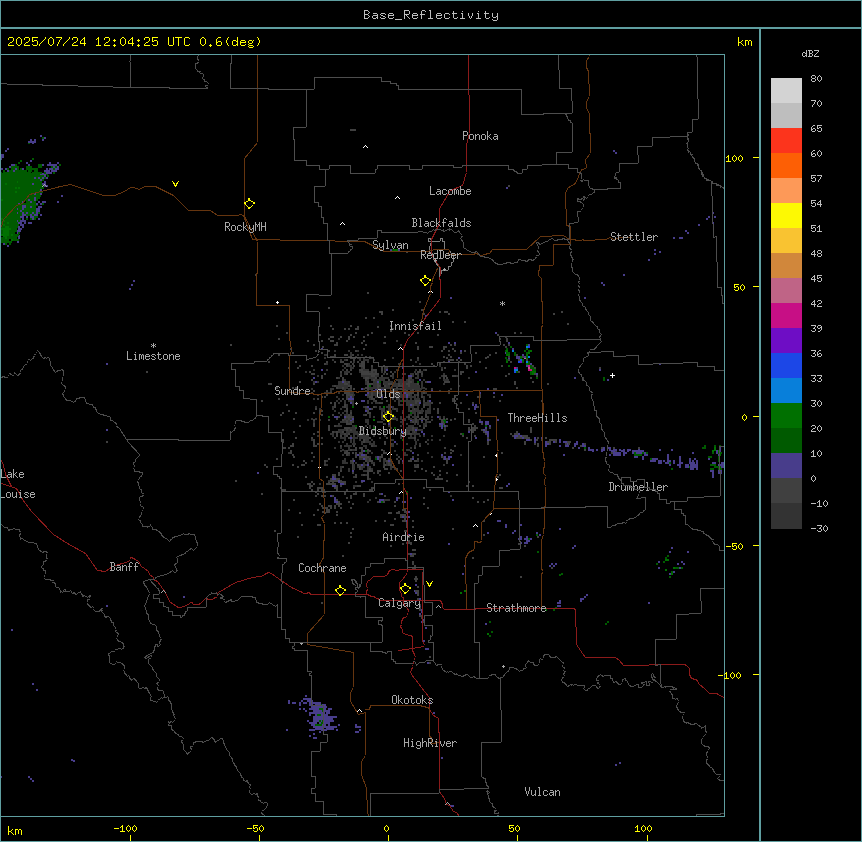
Task: Click the white caret marker southwest of Ponoka
Action: point(366,147)
